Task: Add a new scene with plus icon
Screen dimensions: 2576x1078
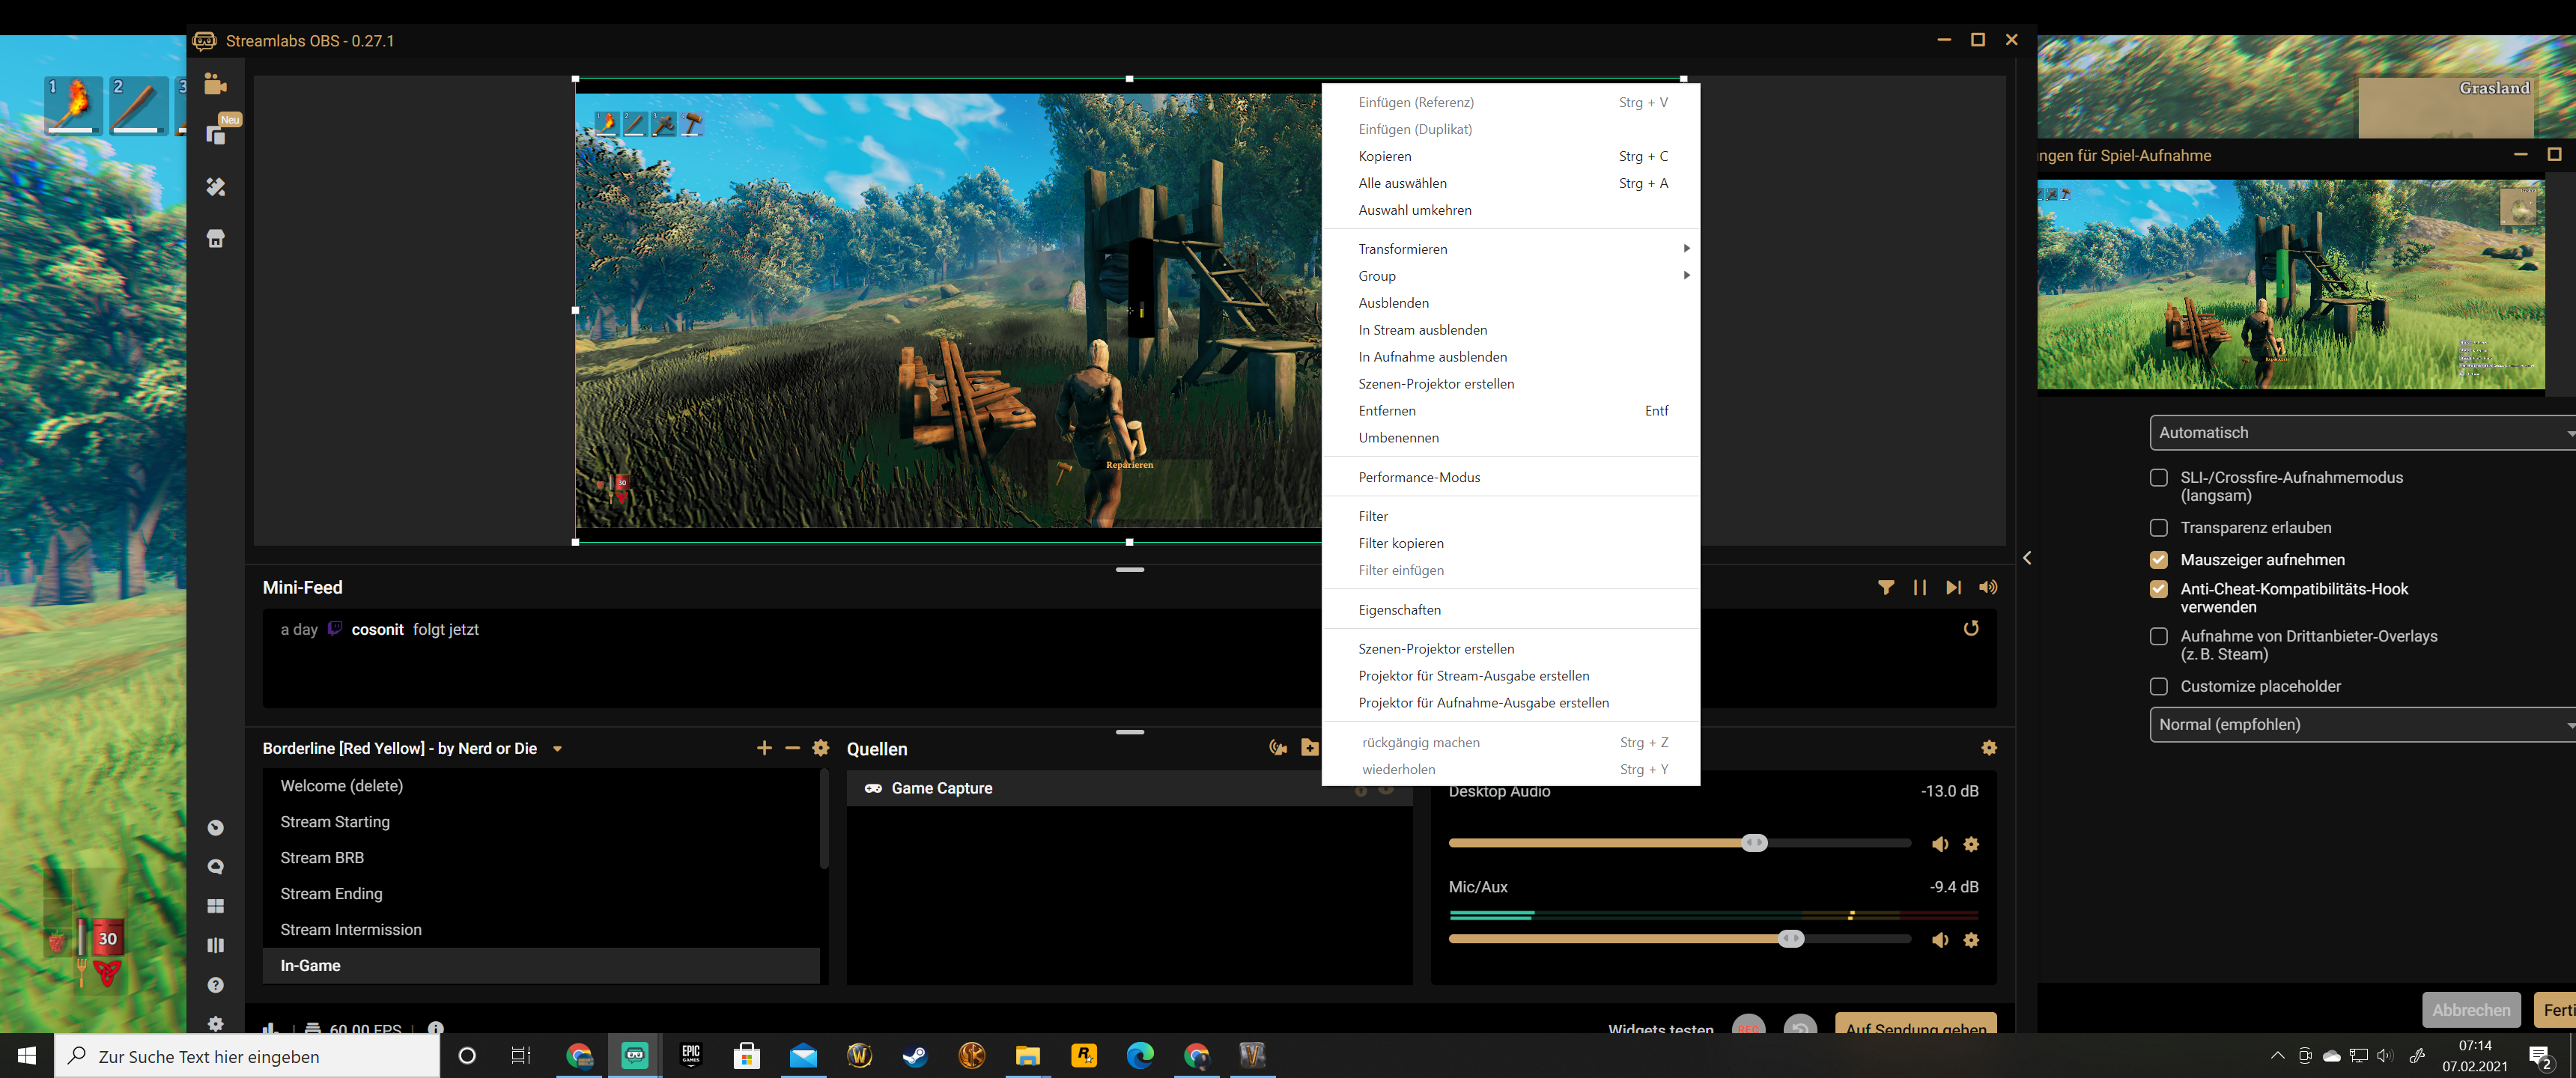Action: (764, 748)
